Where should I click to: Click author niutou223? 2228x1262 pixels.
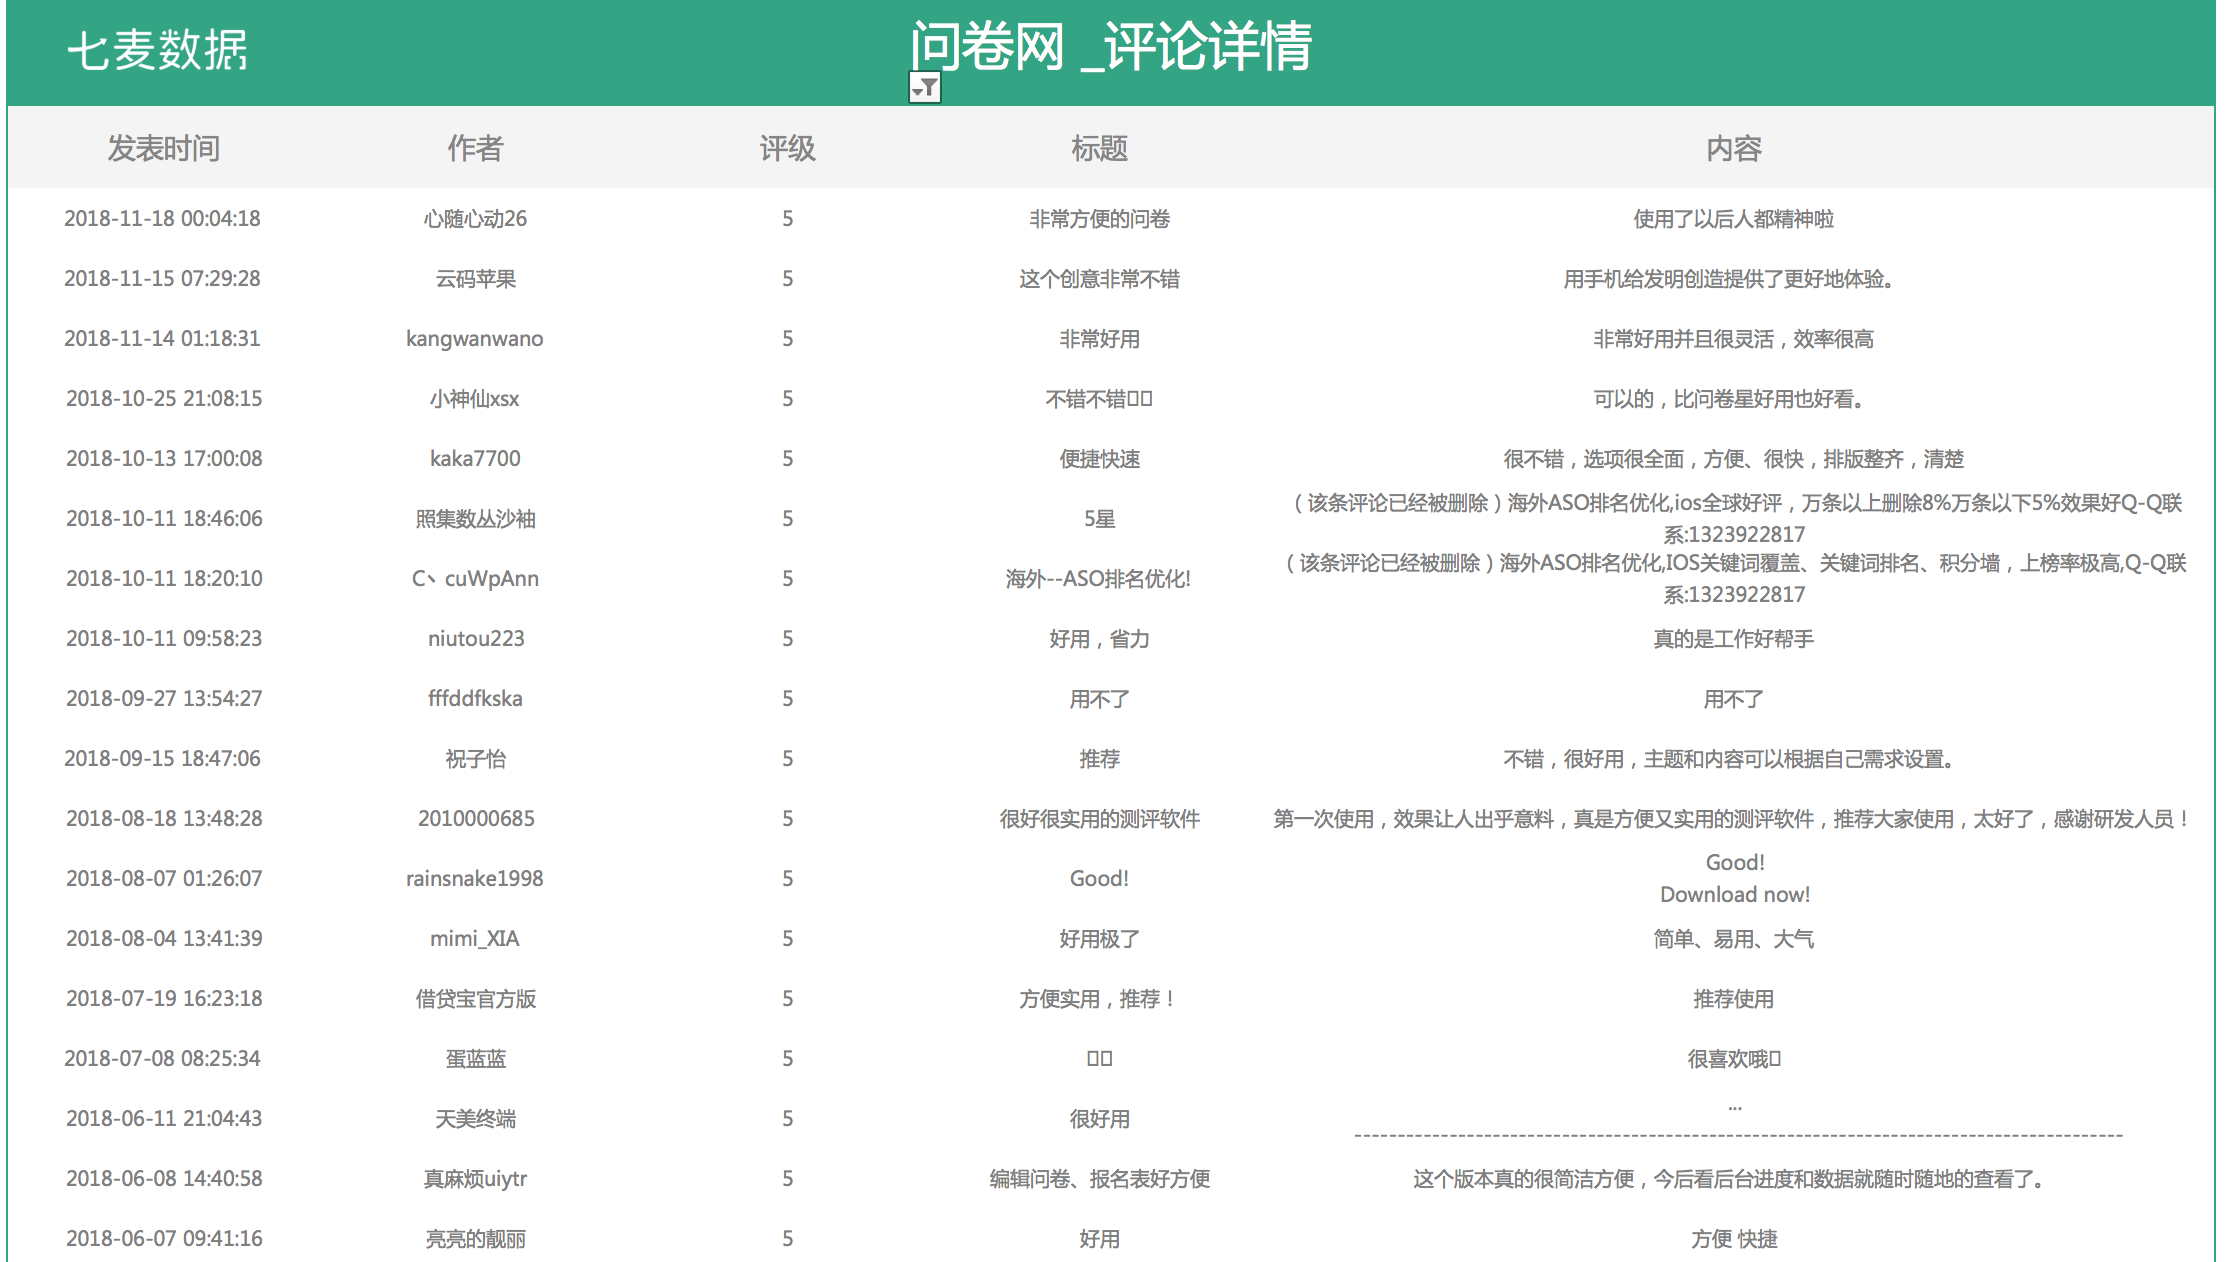[x=476, y=639]
